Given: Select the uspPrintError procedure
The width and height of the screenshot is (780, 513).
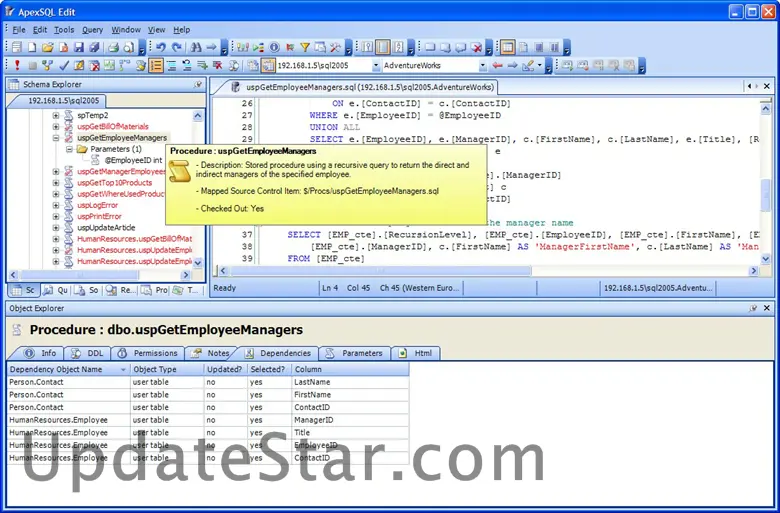Looking at the screenshot, I should pyautogui.click(x=99, y=216).
